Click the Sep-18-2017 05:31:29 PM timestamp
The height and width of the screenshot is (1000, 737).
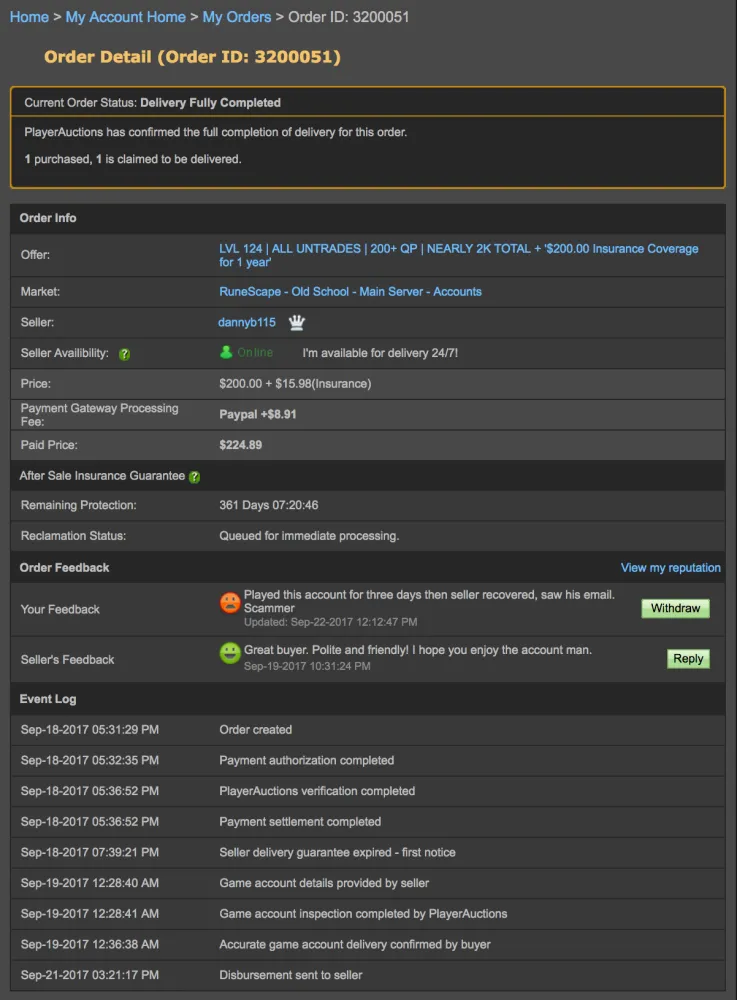90,730
